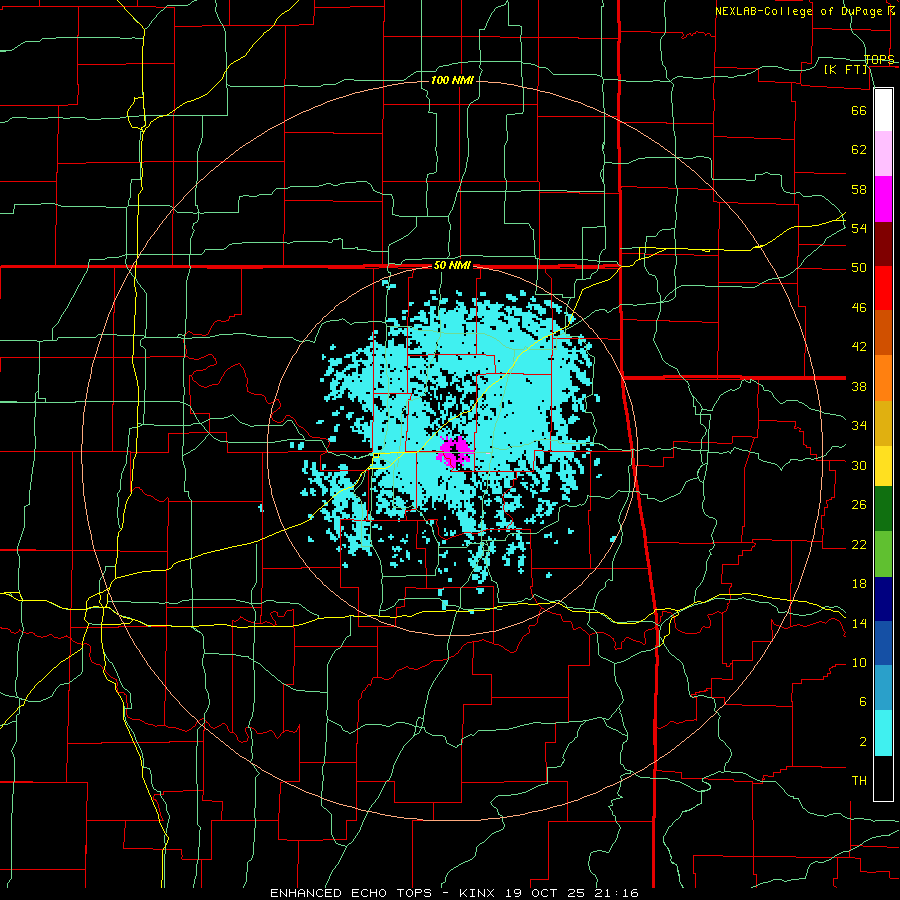Choose the gold mustard legend swatch
The image size is (900, 900).
point(883,423)
